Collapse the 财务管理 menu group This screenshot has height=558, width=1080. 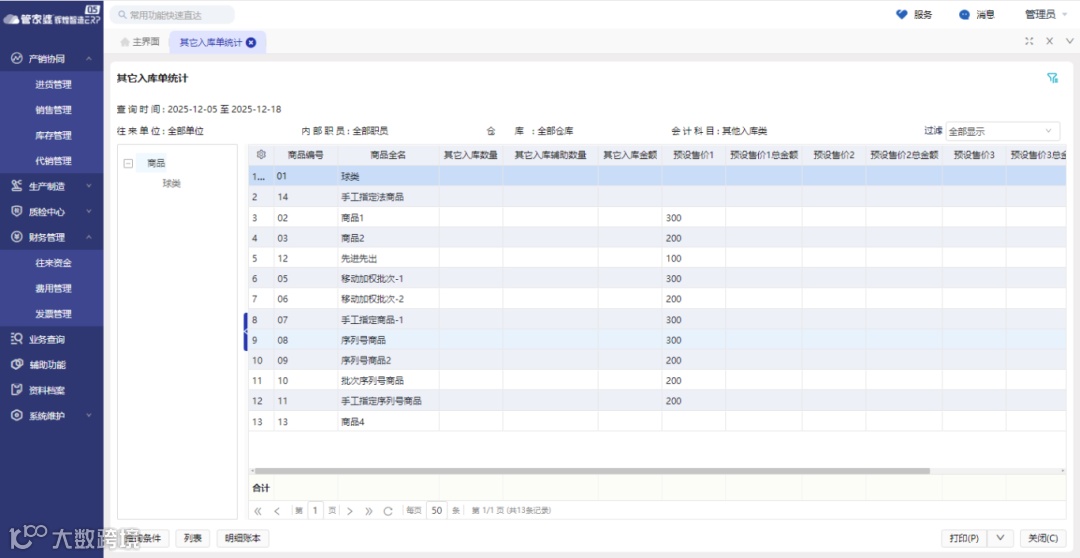click(89, 237)
